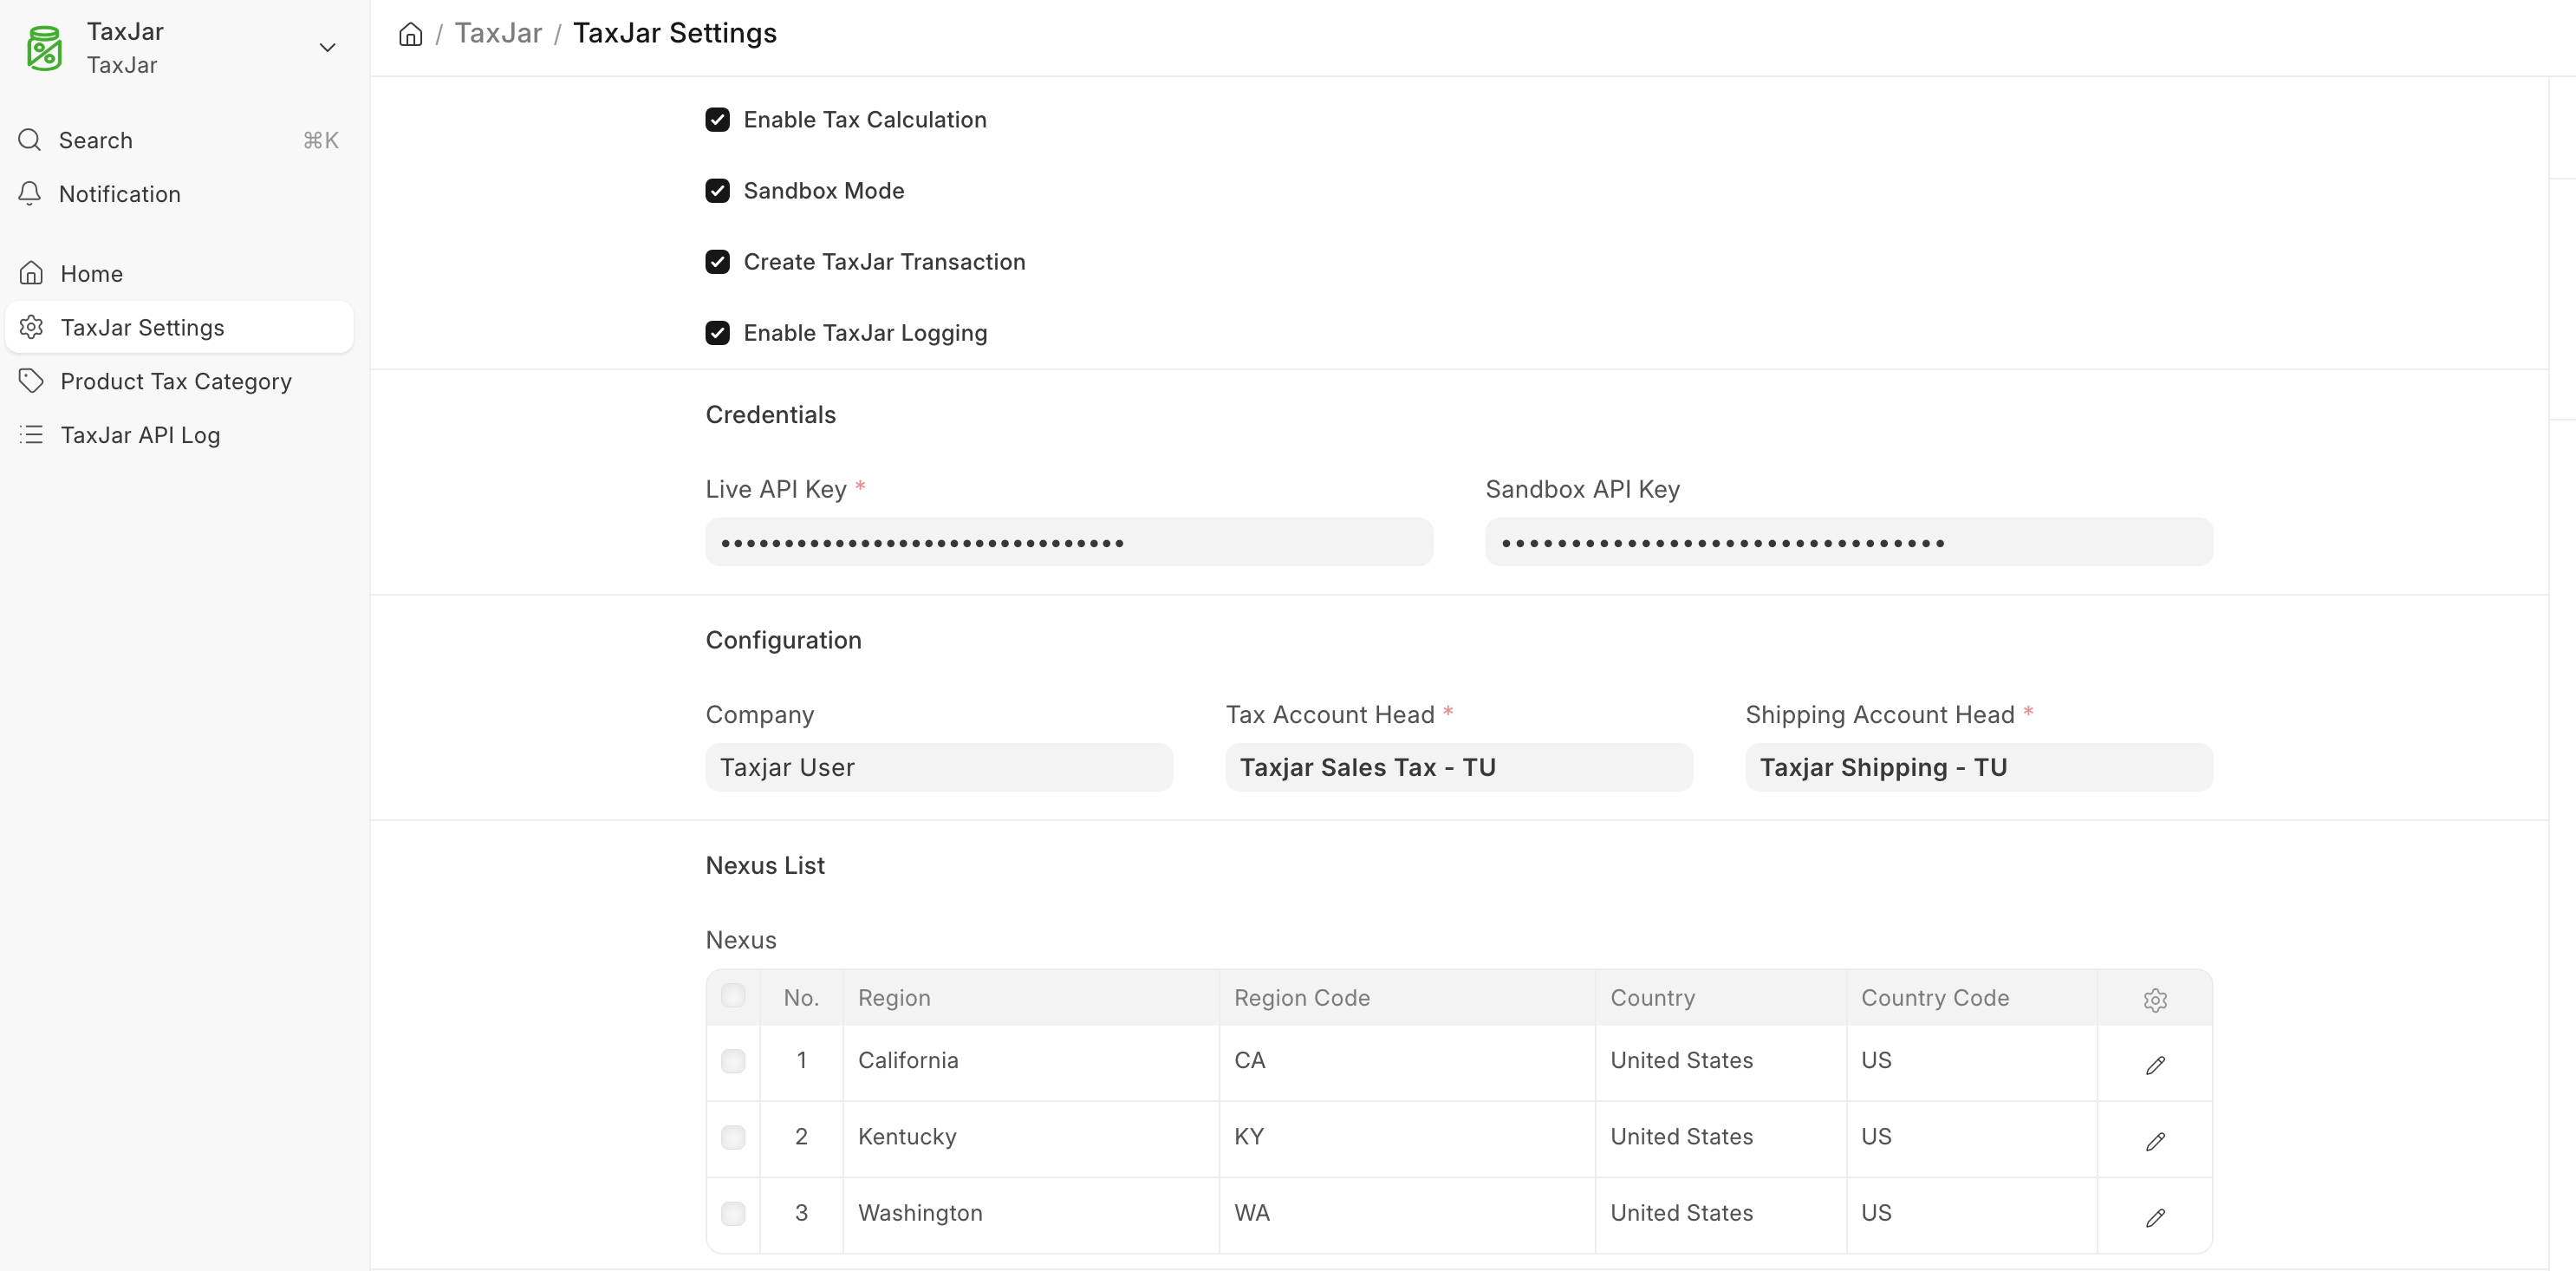Click TaxJar Settings breadcrumb title
Image resolution: width=2576 pixels, height=1271 pixels.
pos(675,33)
